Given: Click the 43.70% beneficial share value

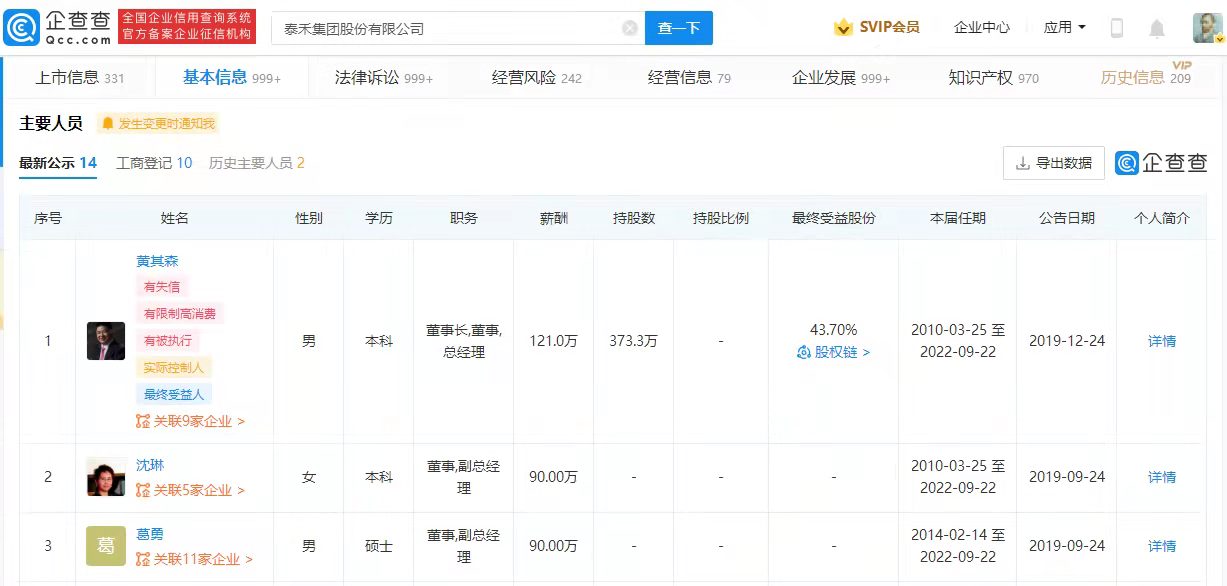Looking at the screenshot, I should click(833, 330).
